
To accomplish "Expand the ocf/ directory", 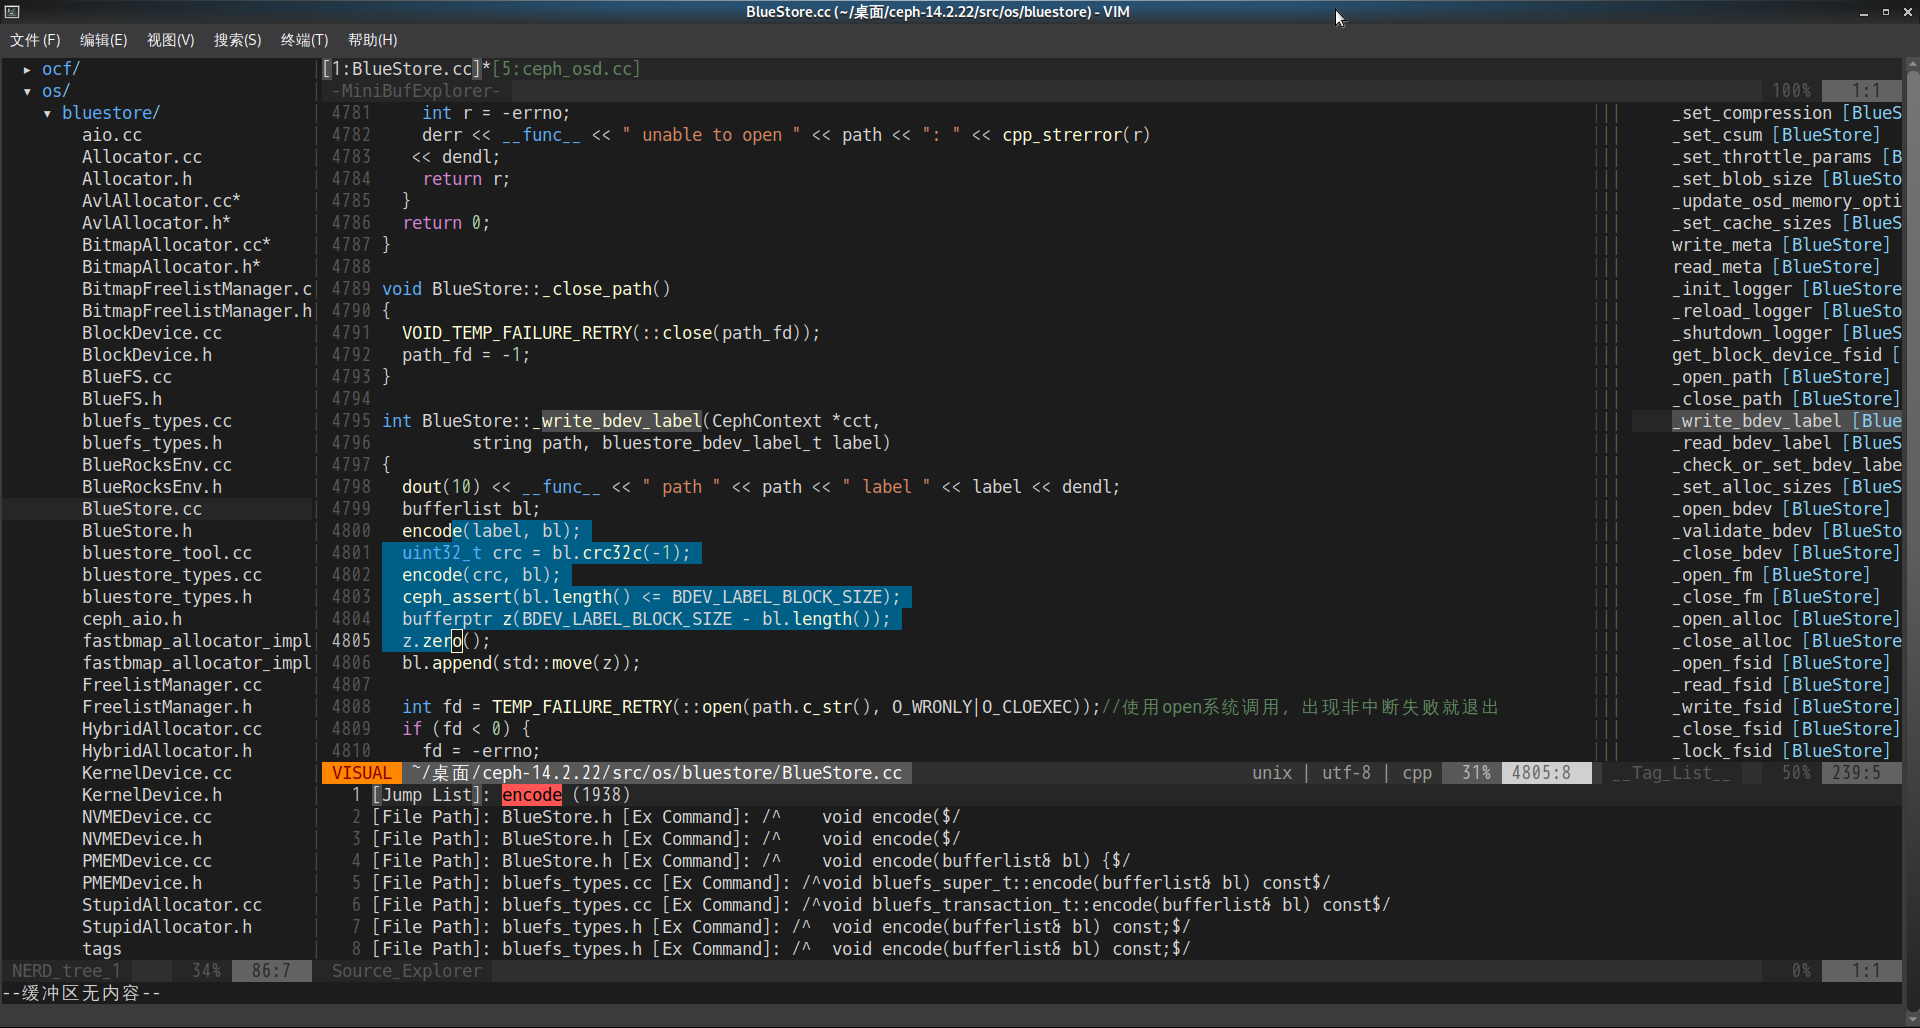I will (25, 68).
